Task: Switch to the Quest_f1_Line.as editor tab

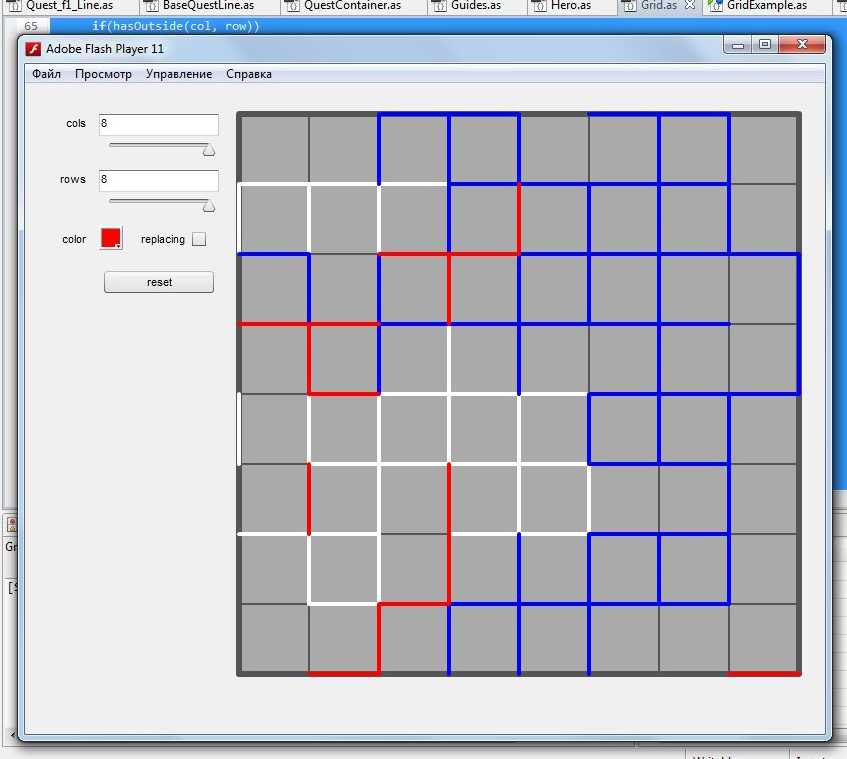Action: tap(69, 6)
